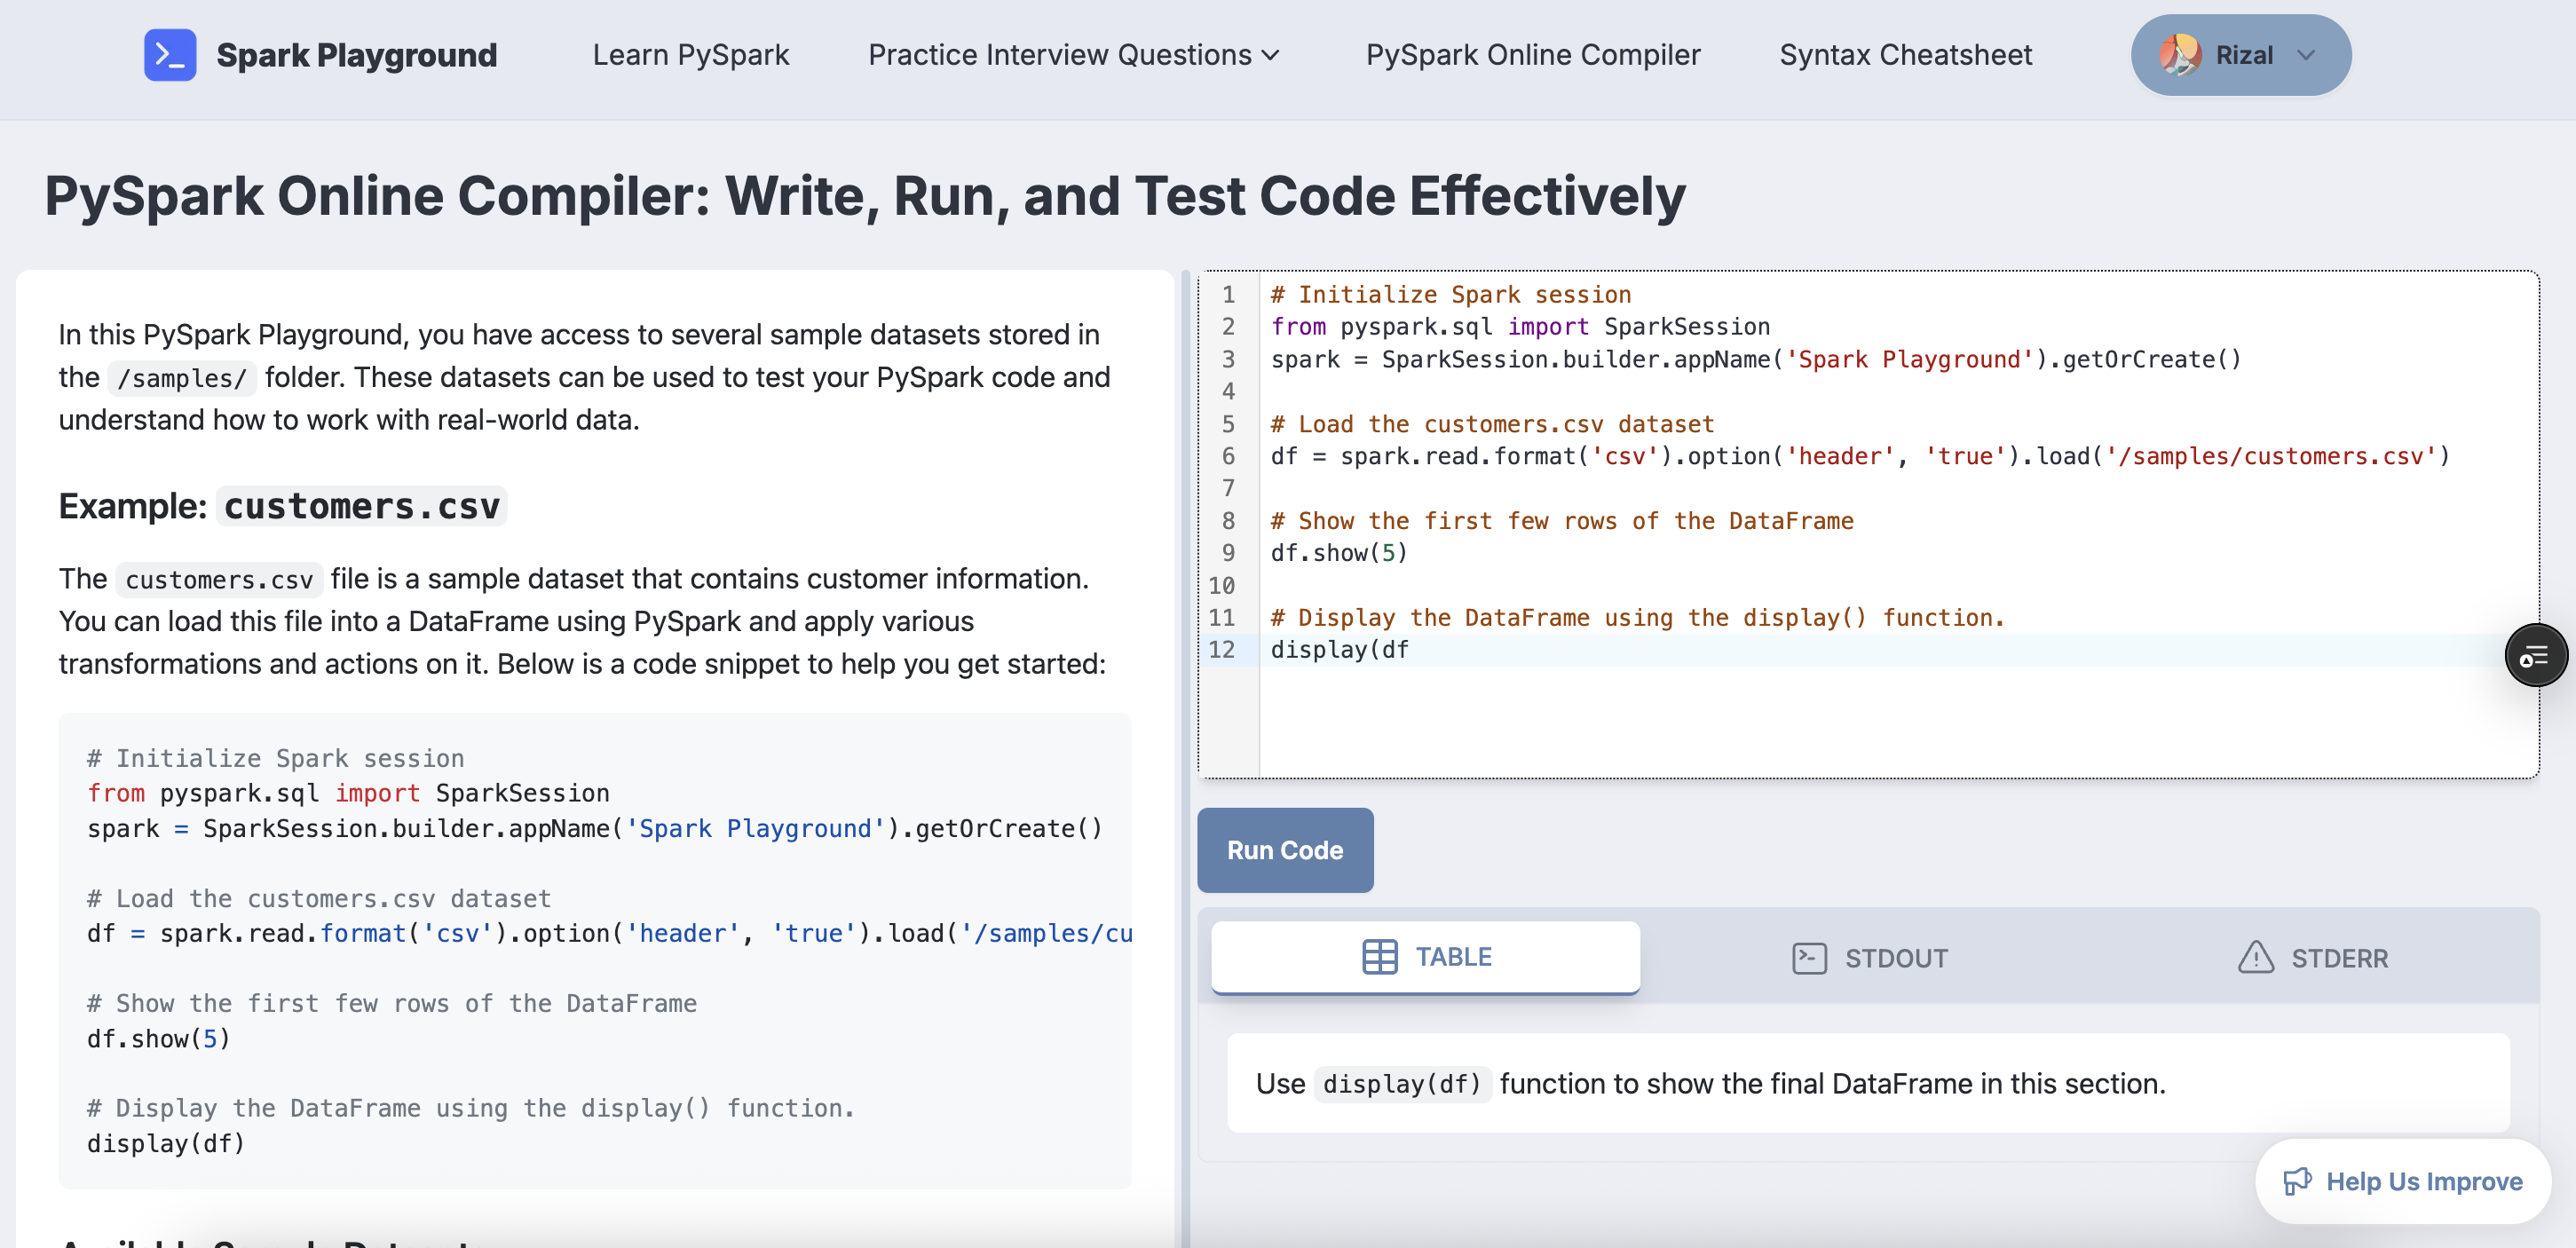Click the warning triangle icon in STDERR tab
This screenshot has height=1248, width=2576.
point(2256,957)
